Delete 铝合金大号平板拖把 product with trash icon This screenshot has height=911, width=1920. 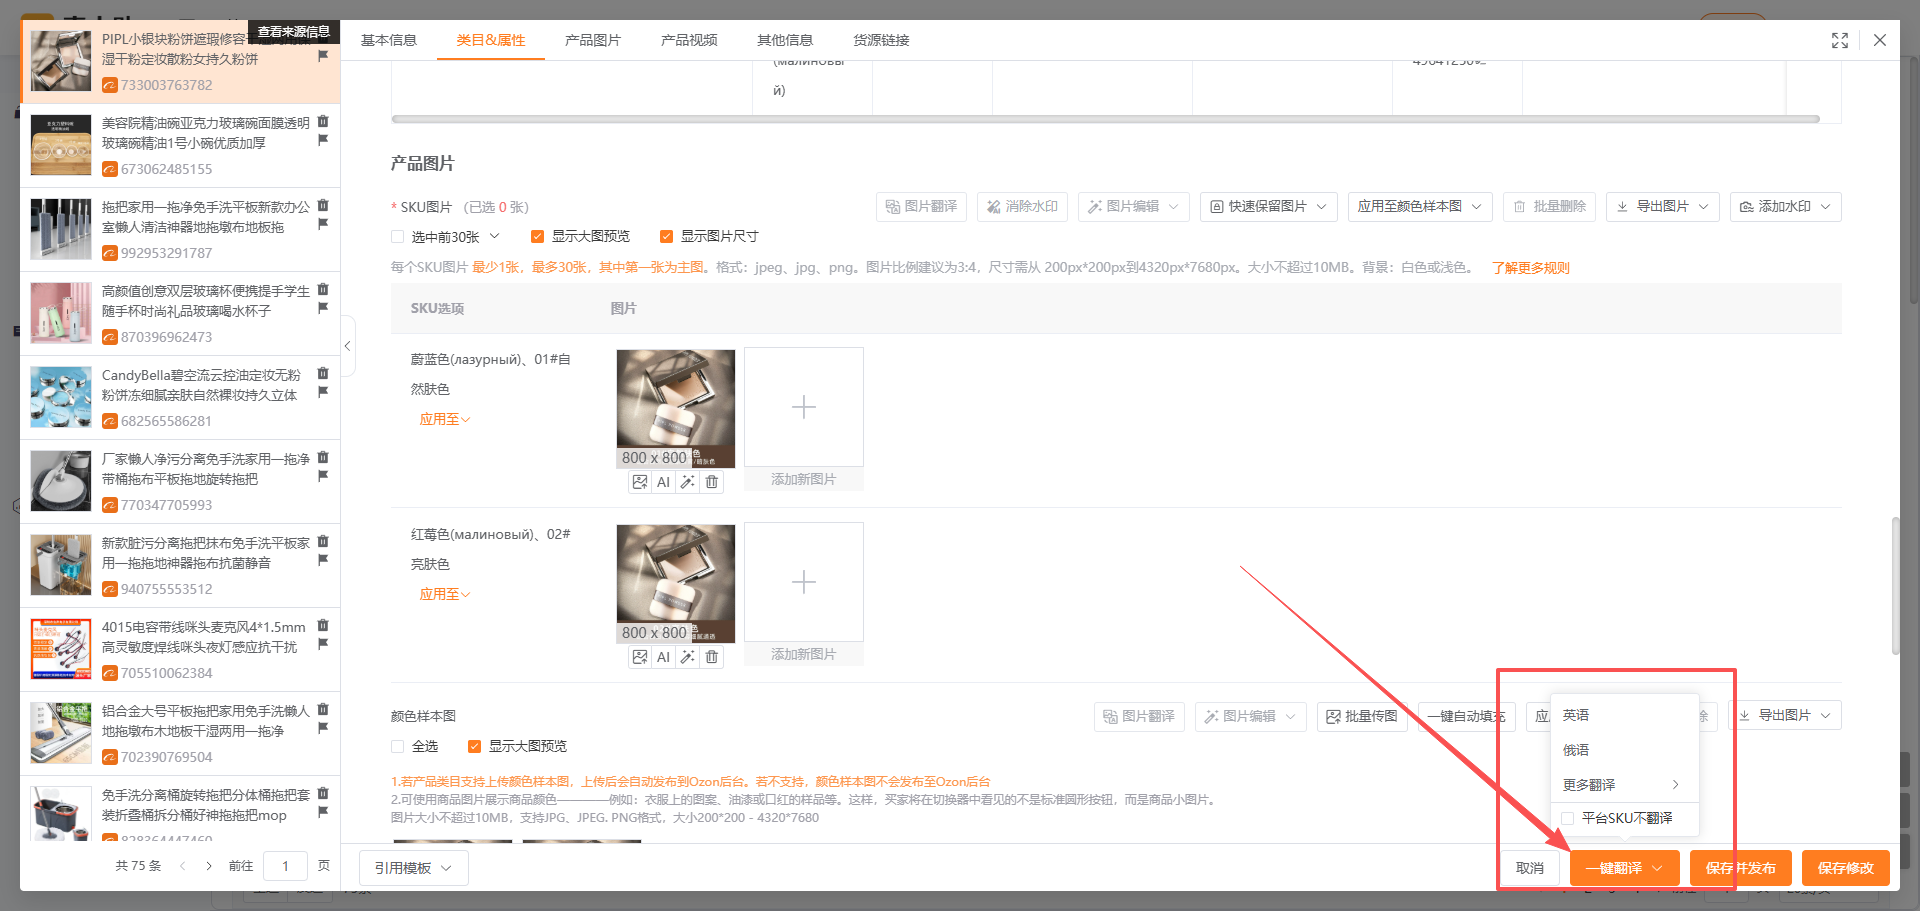pos(323,709)
